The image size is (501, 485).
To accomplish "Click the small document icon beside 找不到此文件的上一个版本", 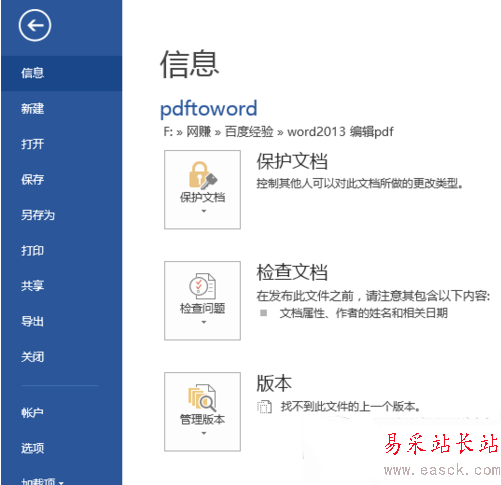I will click(x=264, y=407).
